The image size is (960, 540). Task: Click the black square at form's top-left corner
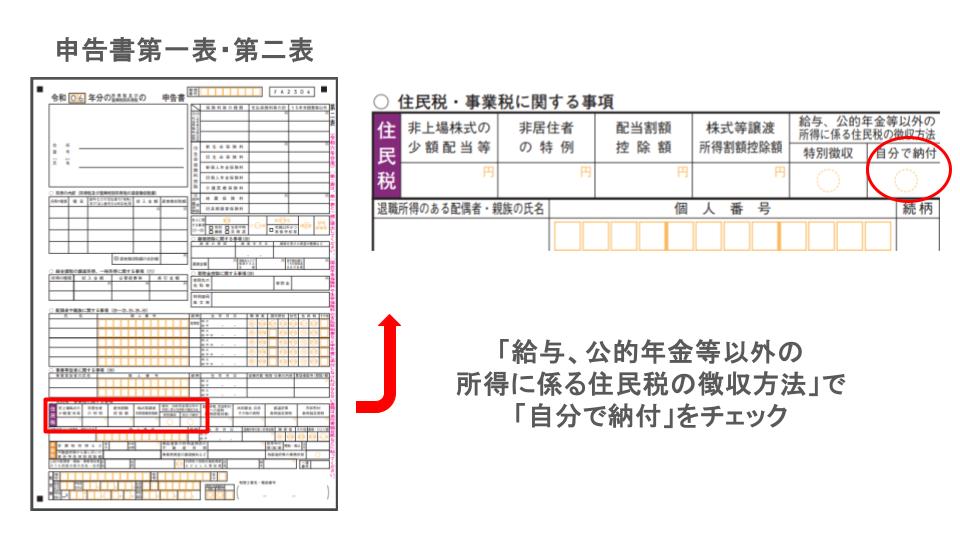38,91
